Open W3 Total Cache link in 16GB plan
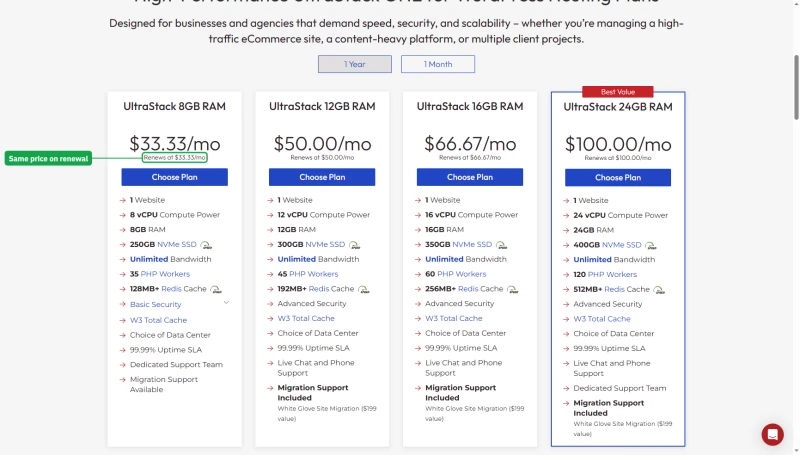This screenshot has width=800, height=455. [x=454, y=318]
